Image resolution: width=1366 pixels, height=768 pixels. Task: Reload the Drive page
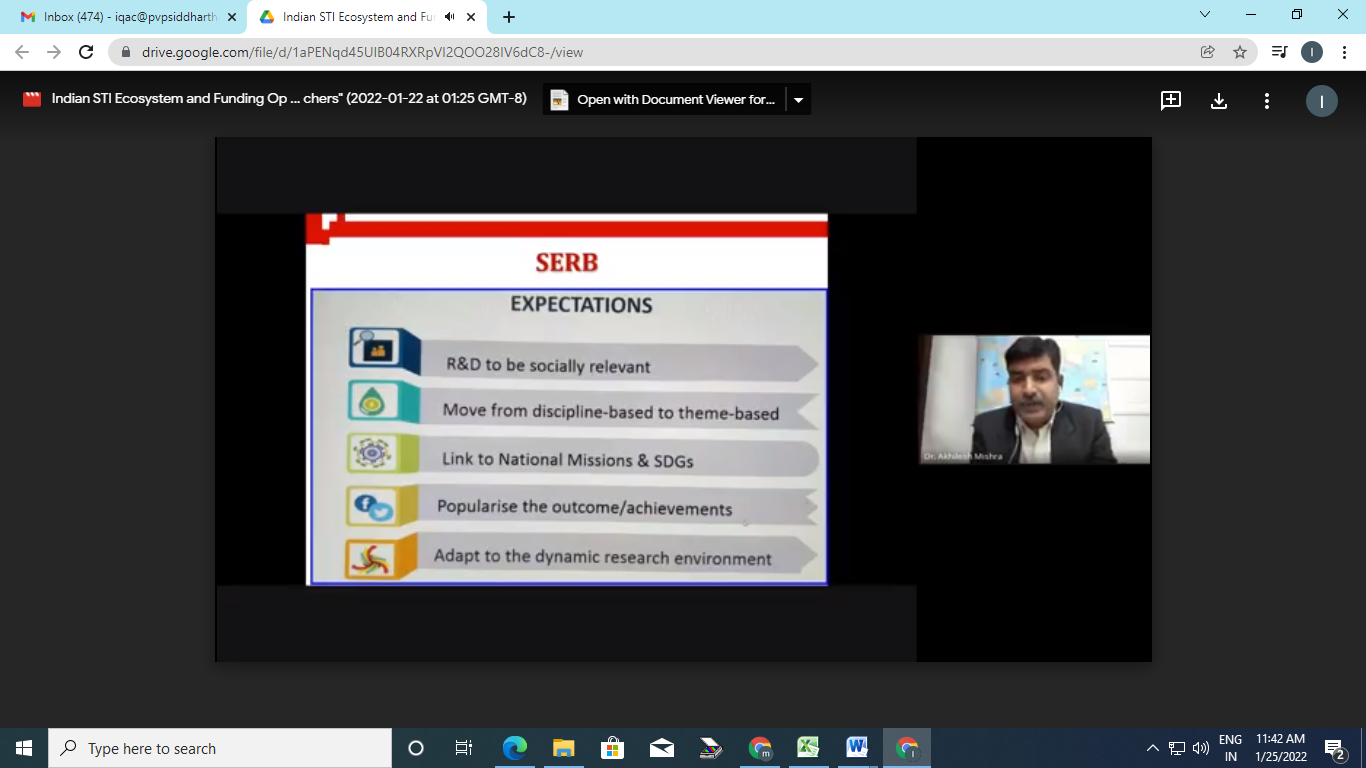86,52
